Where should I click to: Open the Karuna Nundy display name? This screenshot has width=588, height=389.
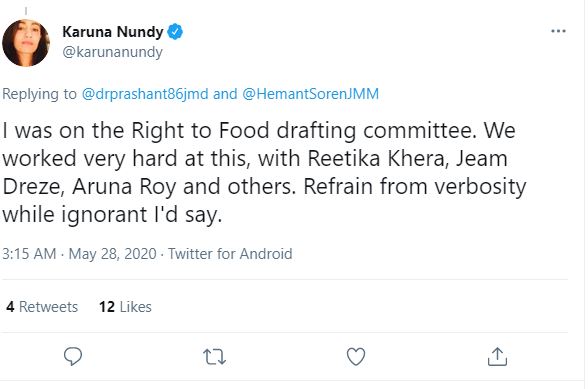click(112, 32)
